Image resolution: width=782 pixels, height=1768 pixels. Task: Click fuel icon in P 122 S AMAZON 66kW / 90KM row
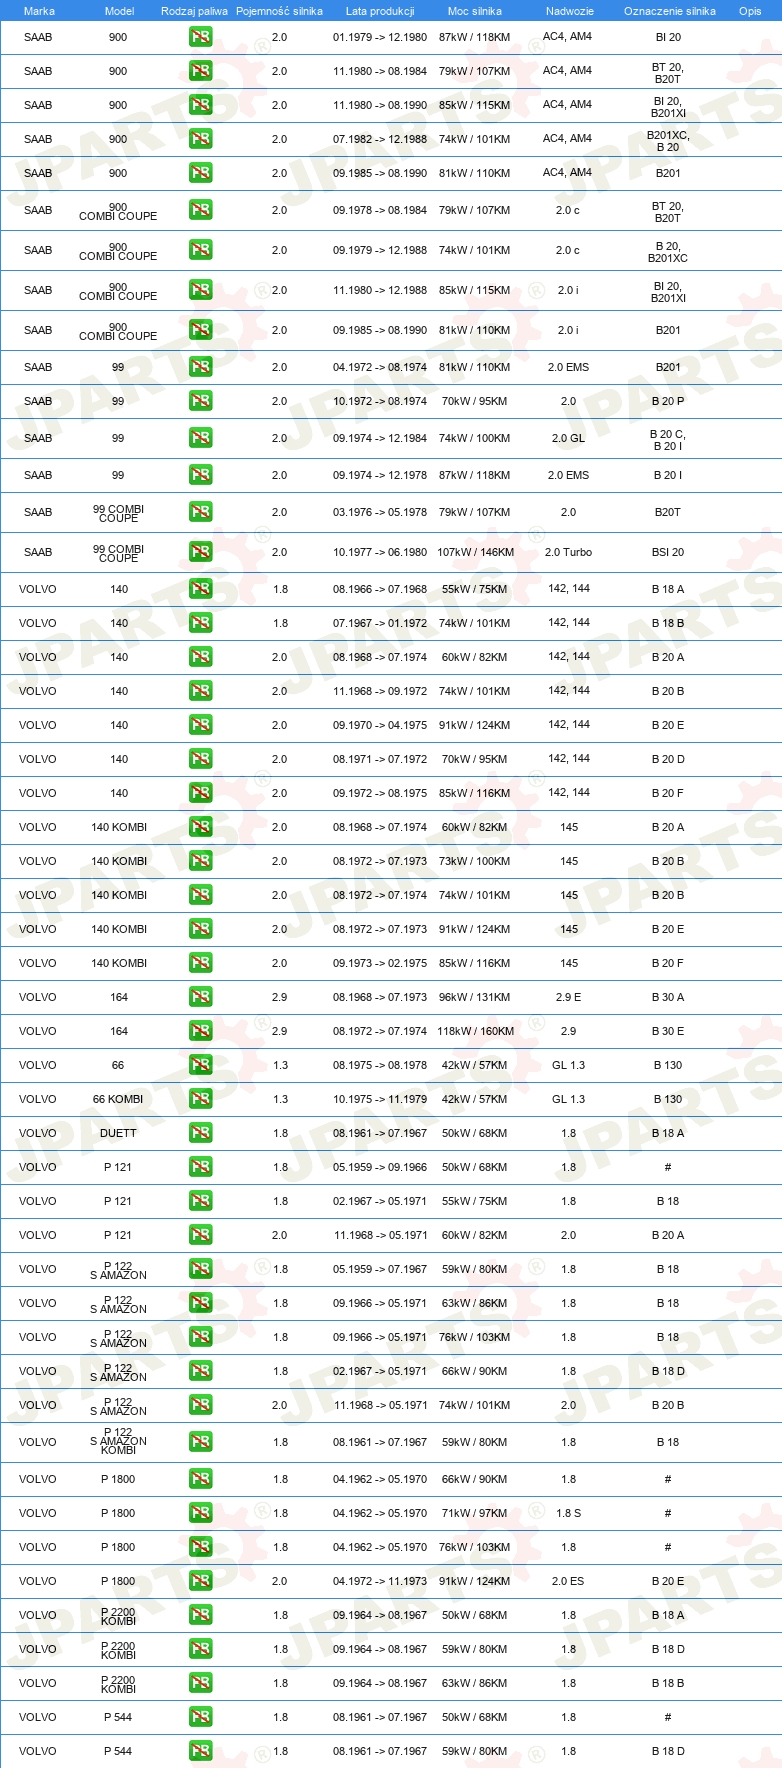coord(201,1371)
